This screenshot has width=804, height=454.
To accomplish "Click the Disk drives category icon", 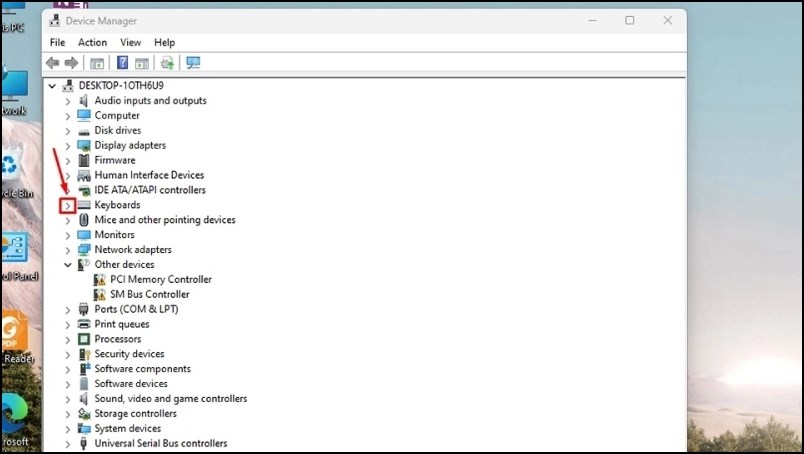I will pyautogui.click(x=84, y=131).
